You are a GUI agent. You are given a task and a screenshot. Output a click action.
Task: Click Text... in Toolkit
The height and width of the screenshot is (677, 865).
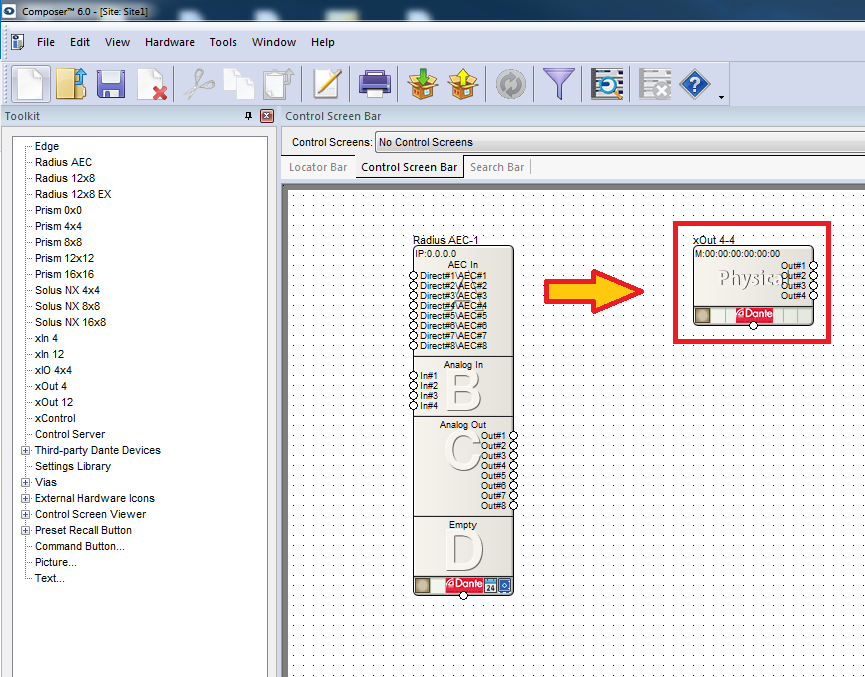(50, 578)
